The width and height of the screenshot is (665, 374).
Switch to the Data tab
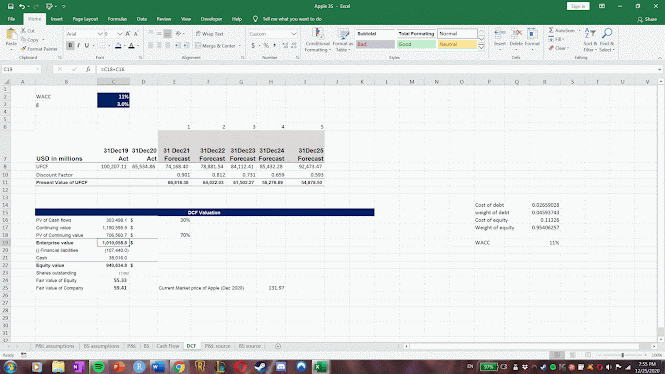(142, 19)
